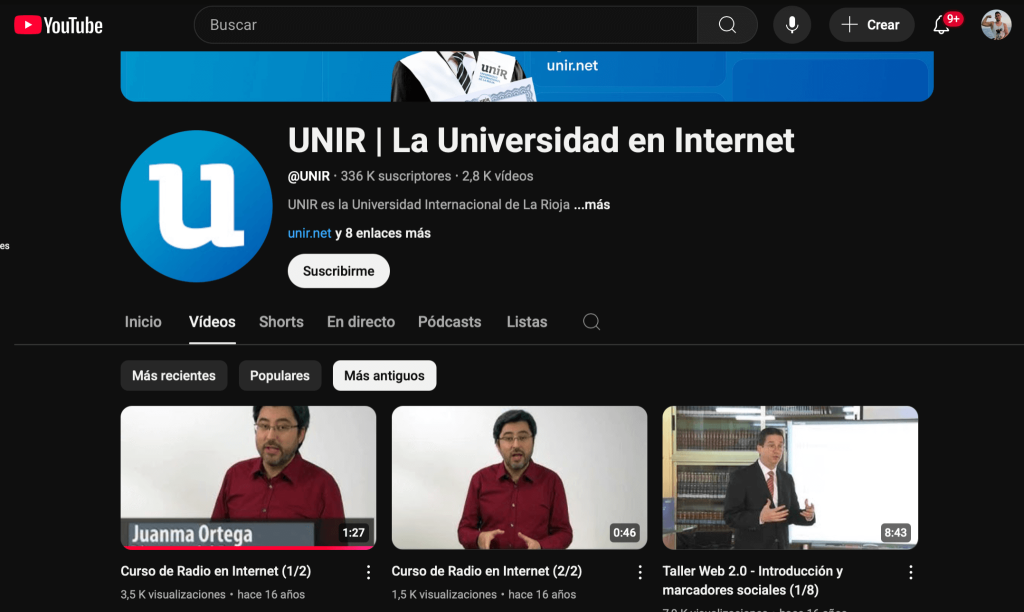Open the Crear button
The image size is (1024, 612).
pyautogui.click(x=871, y=25)
